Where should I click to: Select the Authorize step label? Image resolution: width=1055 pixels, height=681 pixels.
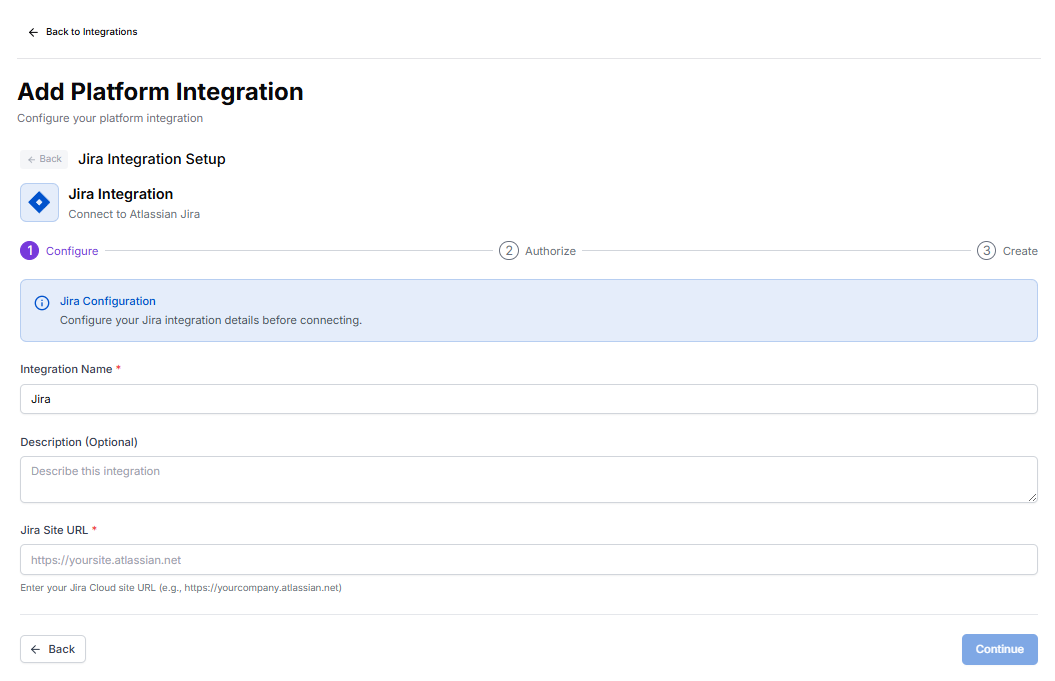[550, 251]
